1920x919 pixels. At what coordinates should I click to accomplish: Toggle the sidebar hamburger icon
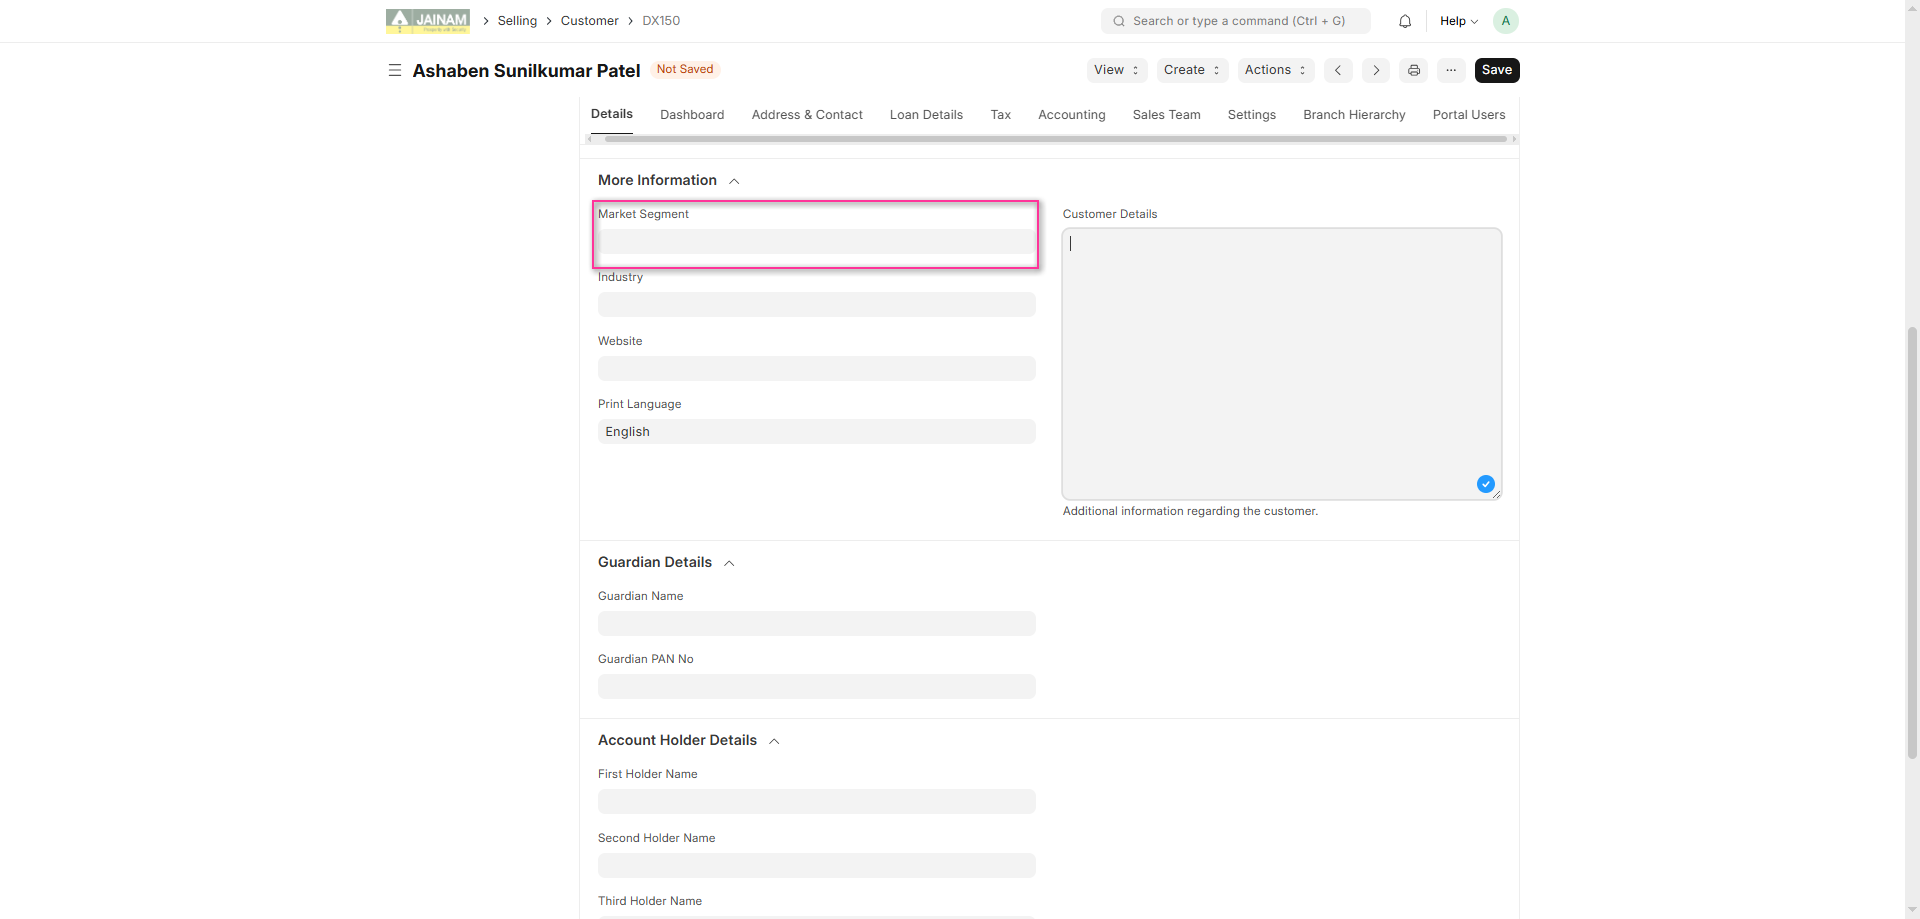[395, 70]
